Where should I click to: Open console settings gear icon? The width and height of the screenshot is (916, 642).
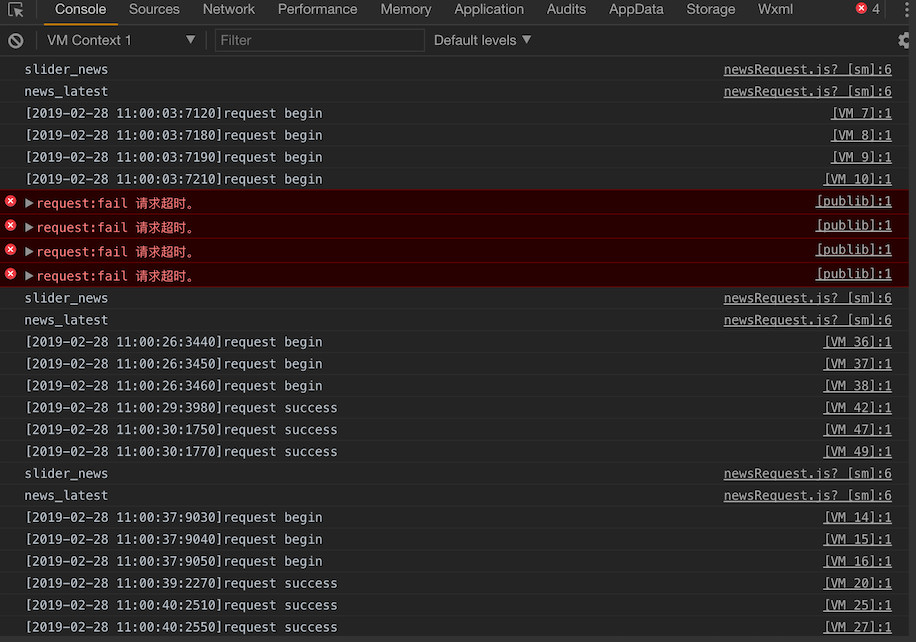(905, 41)
